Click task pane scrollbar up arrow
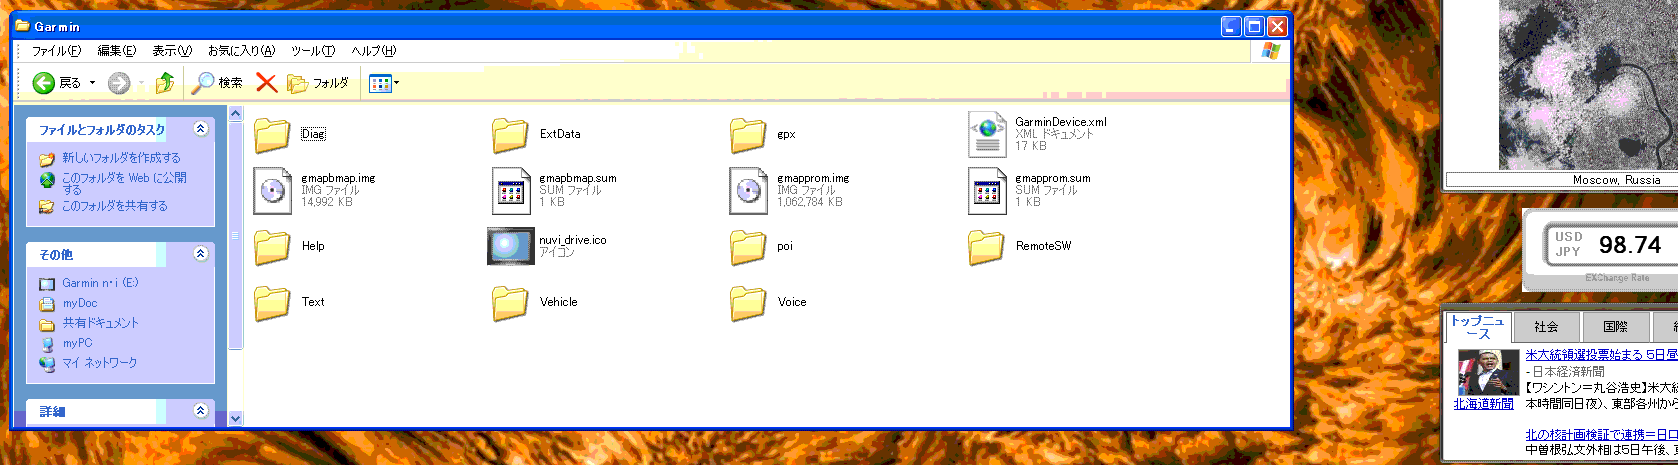Screen dimensions: 1678x465 click(x=236, y=113)
